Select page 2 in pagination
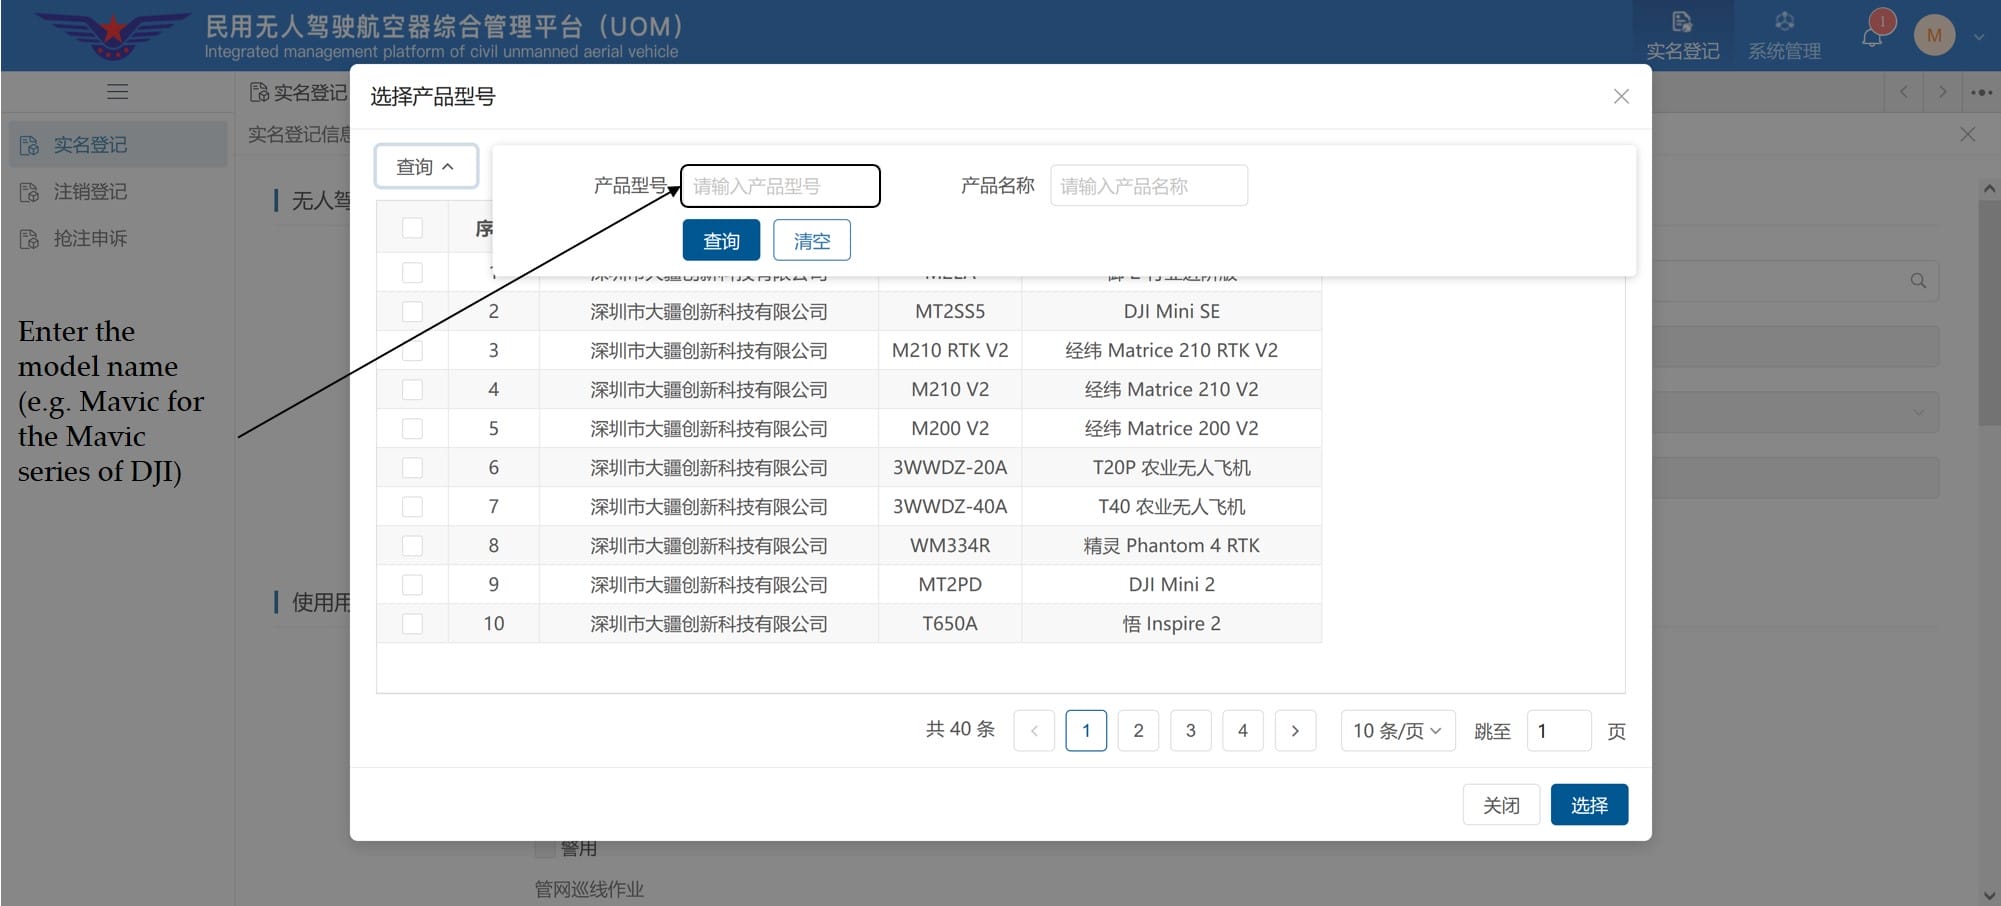Viewport: 2001px width, 906px height. tap(1138, 731)
